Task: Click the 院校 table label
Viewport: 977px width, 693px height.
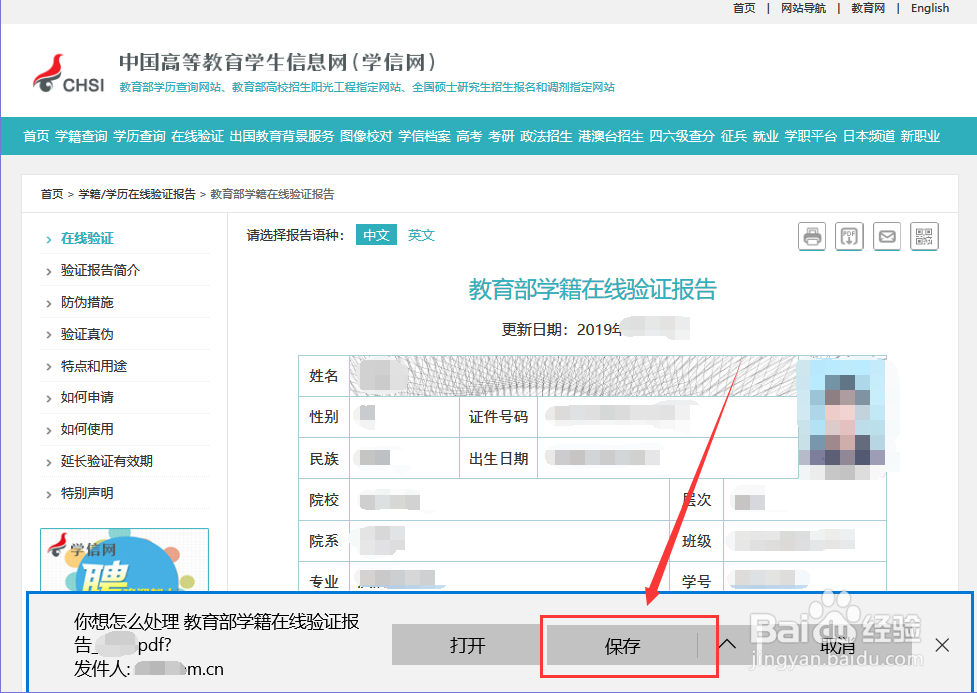Action: [x=324, y=500]
